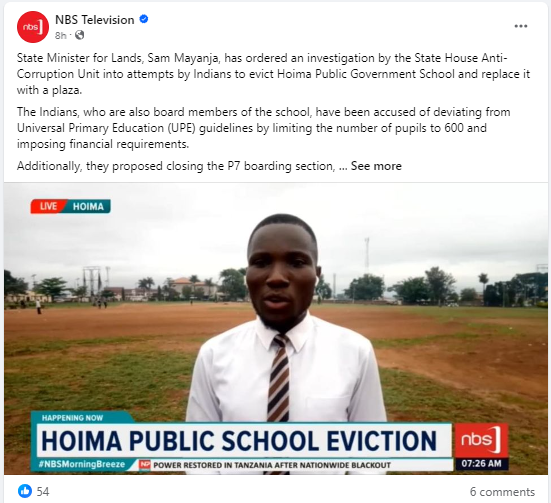Expand the post text with See more
The height and width of the screenshot is (503, 551).
376,166
